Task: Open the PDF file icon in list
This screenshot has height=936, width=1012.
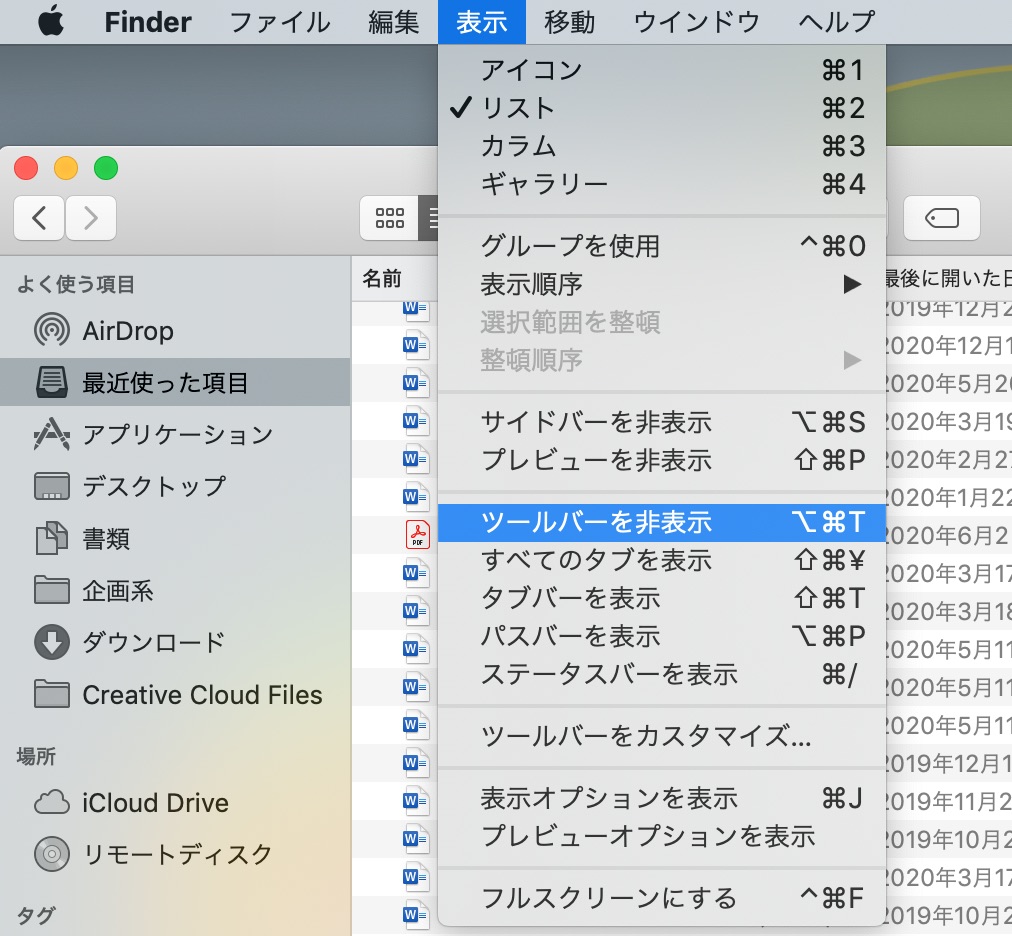Action: pos(417,535)
